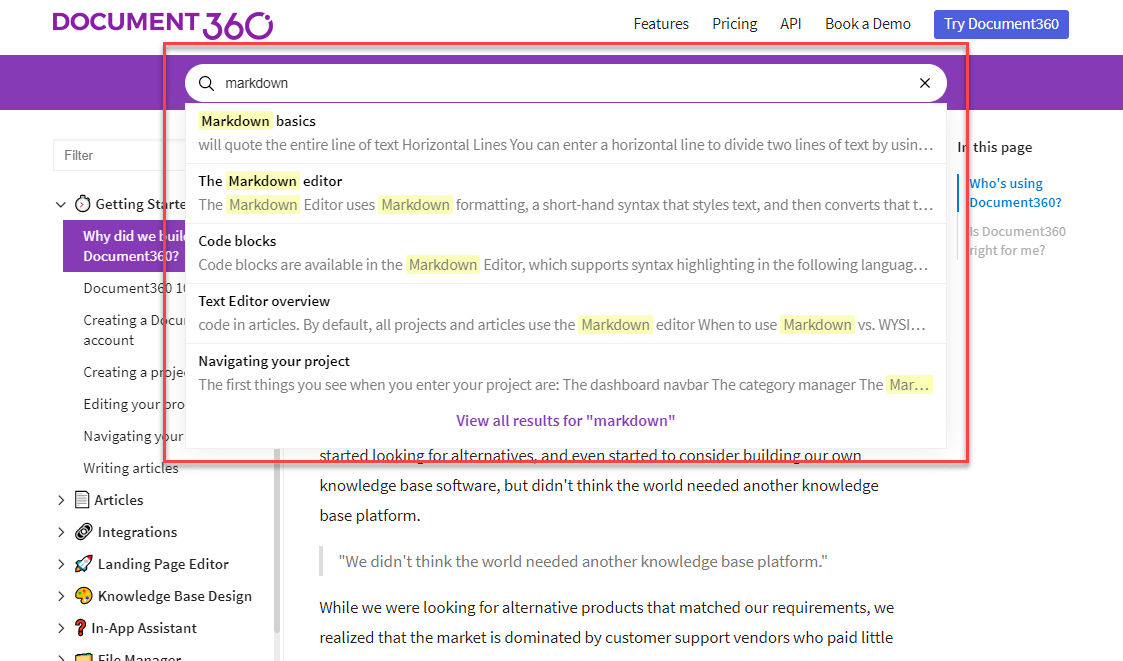The width and height of the screenshot is (1123, 661).
Task: Click the search magnifier icon
Action: pyautogui.click(x=206, y=83)
